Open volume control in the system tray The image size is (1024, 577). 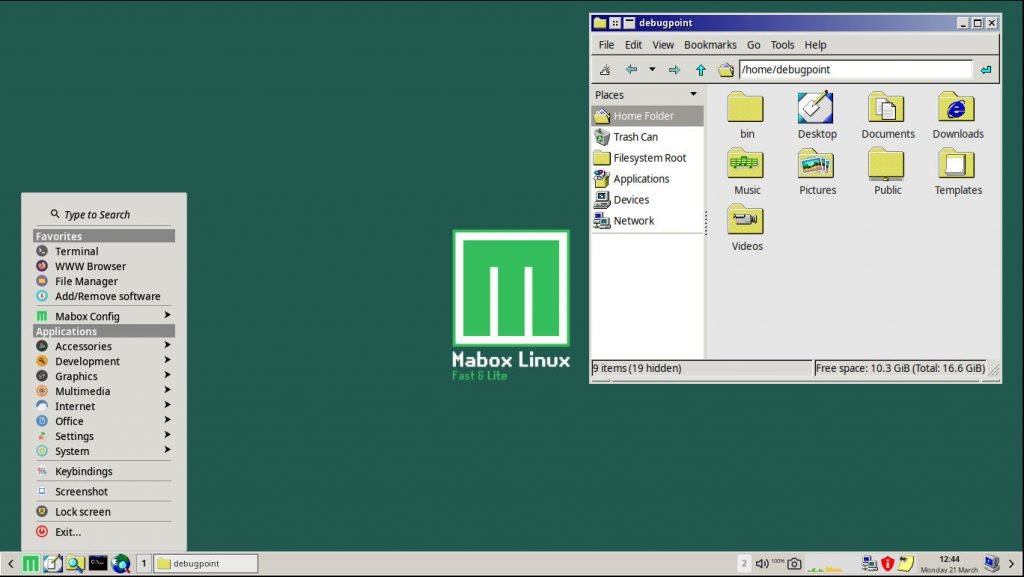click(763, 562)
